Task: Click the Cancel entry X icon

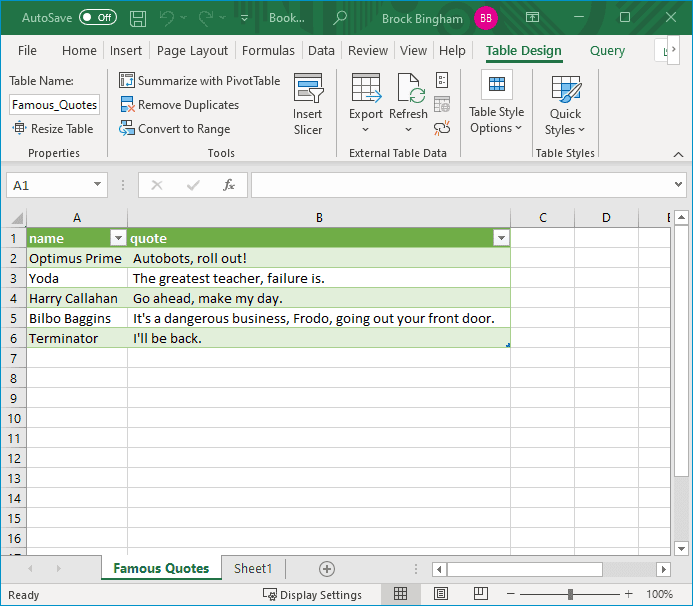Action: (x=156, y=185)
